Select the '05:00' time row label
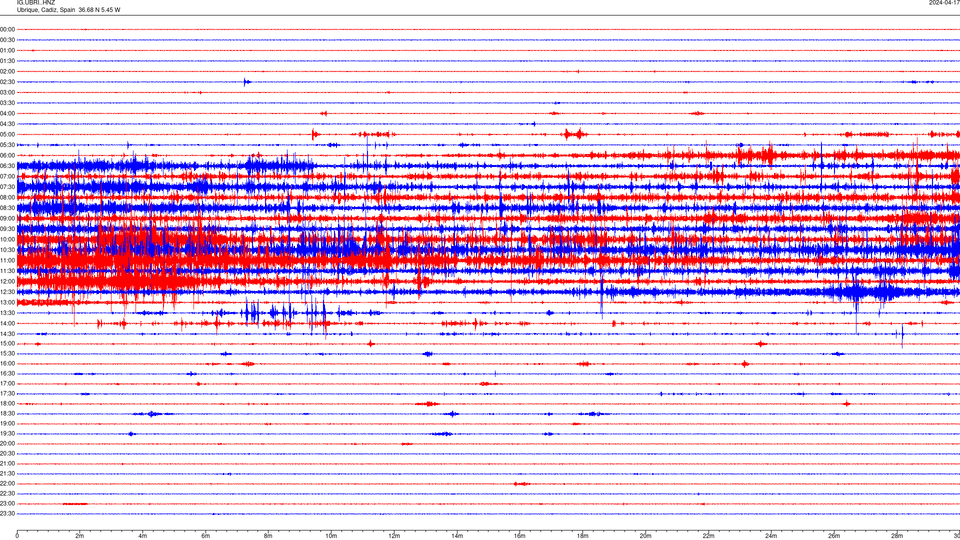The image size is (960, 540). click(x=7, y=135)
